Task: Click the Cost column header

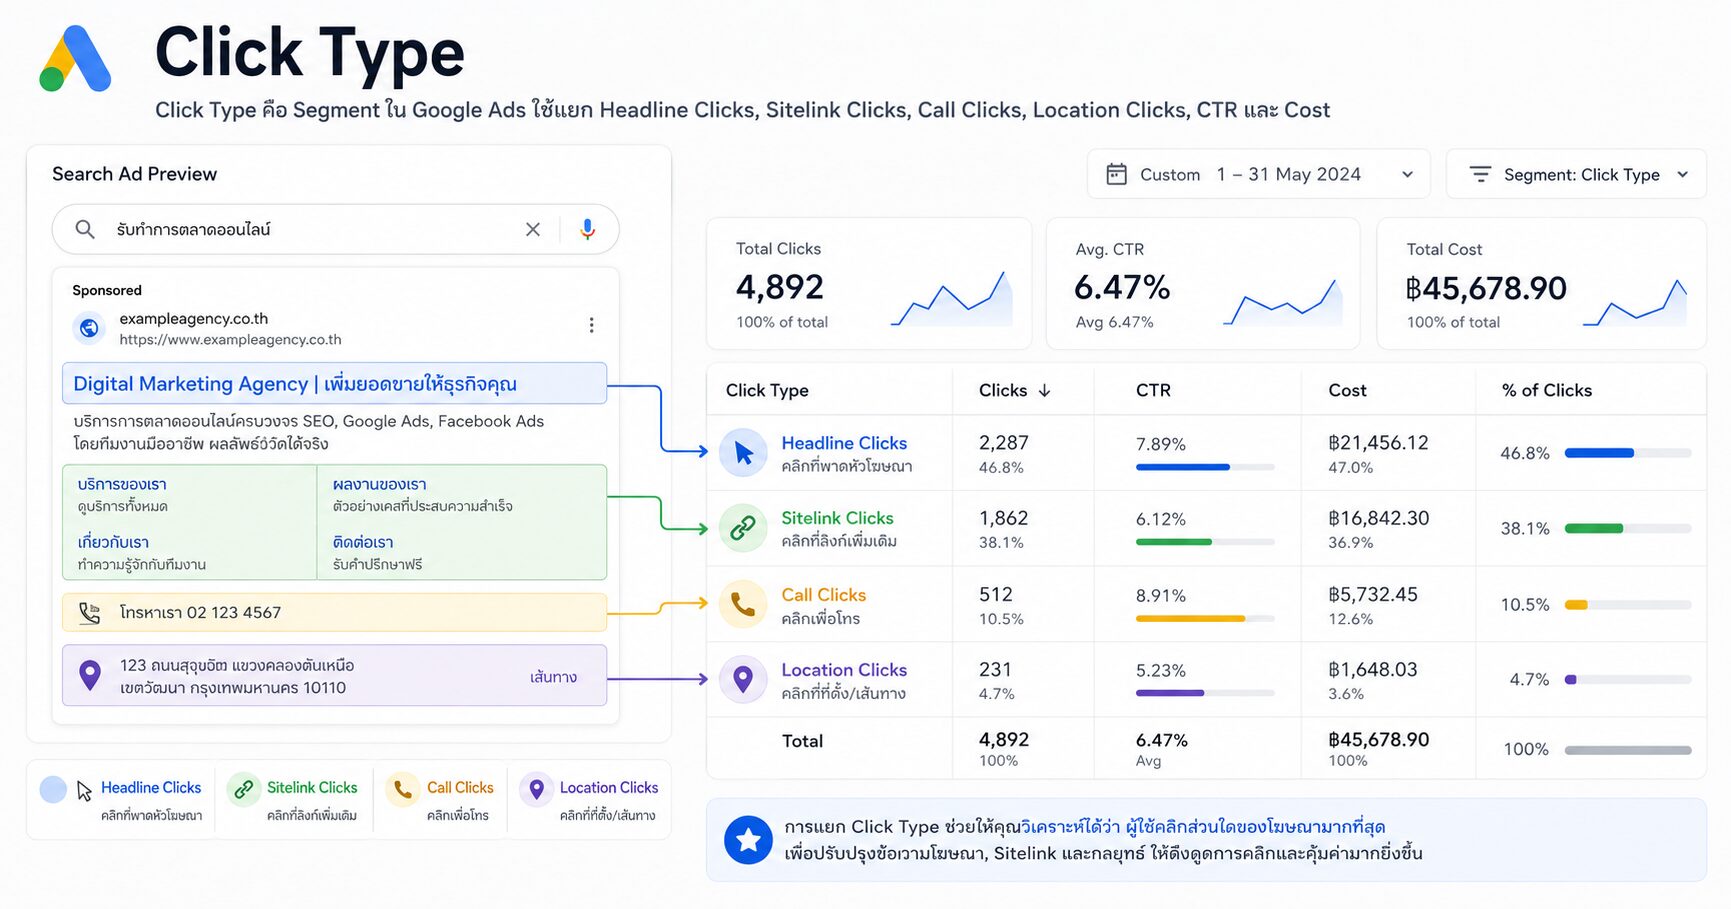Action: 1347,391
